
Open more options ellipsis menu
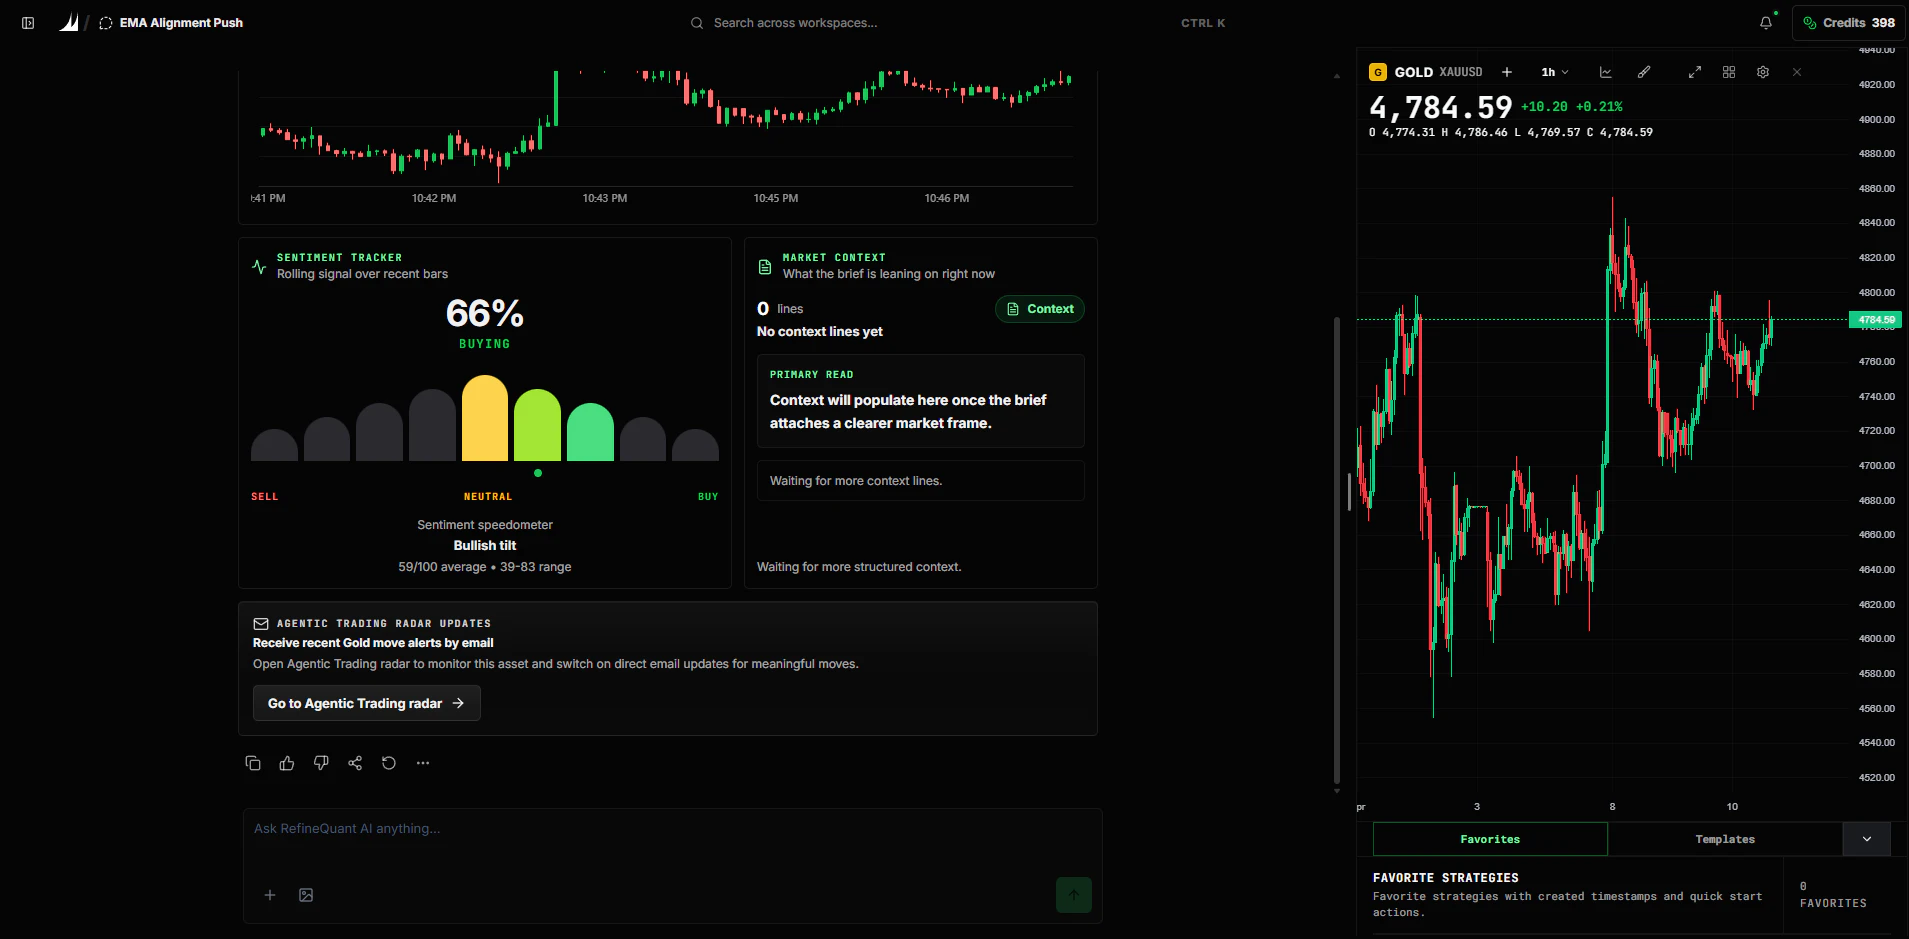click(423, 763)
